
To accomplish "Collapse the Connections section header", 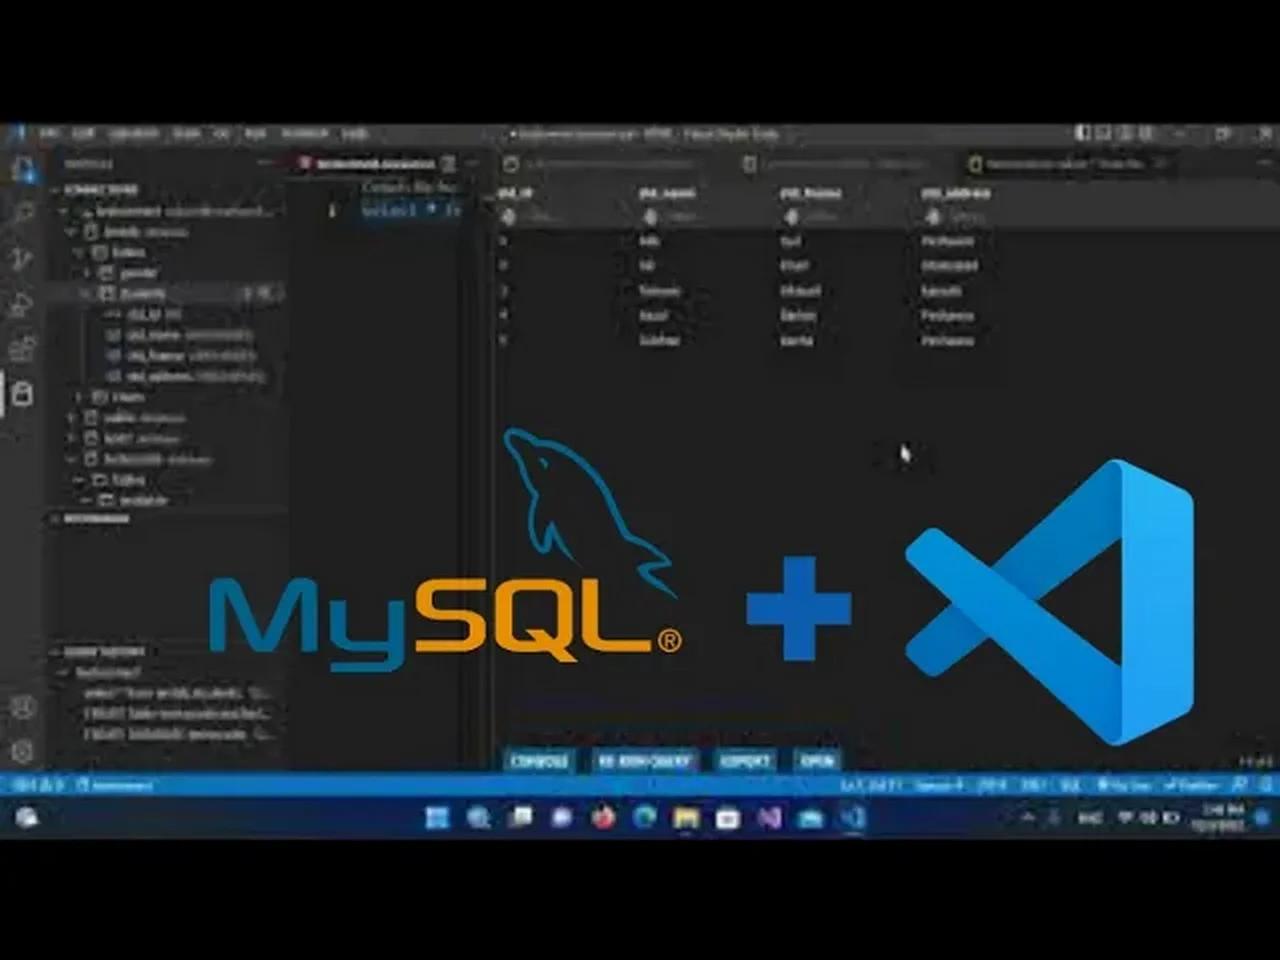I will click(x=100, y=189).
